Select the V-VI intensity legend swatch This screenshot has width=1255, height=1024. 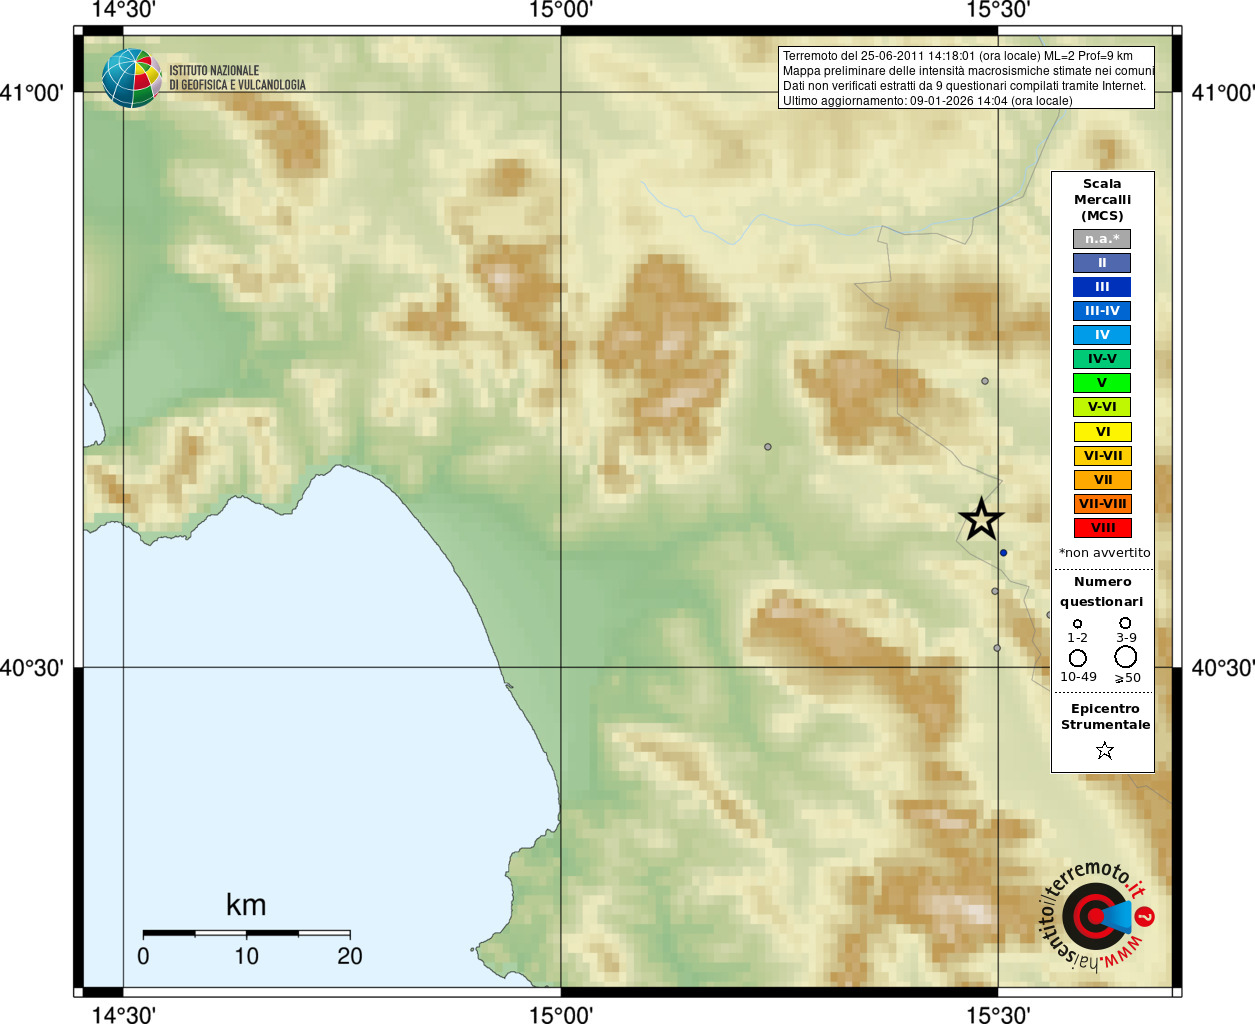click(x=1102, y=407)
